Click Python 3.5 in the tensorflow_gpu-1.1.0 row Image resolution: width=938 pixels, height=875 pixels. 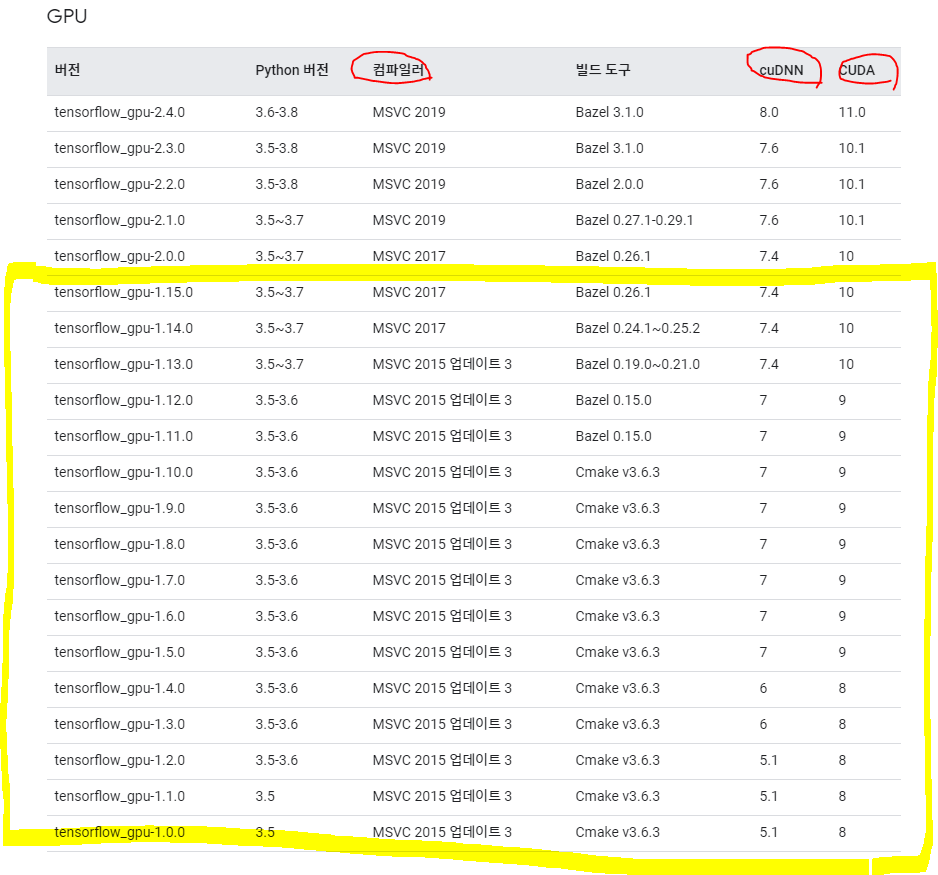click(265, 796)
